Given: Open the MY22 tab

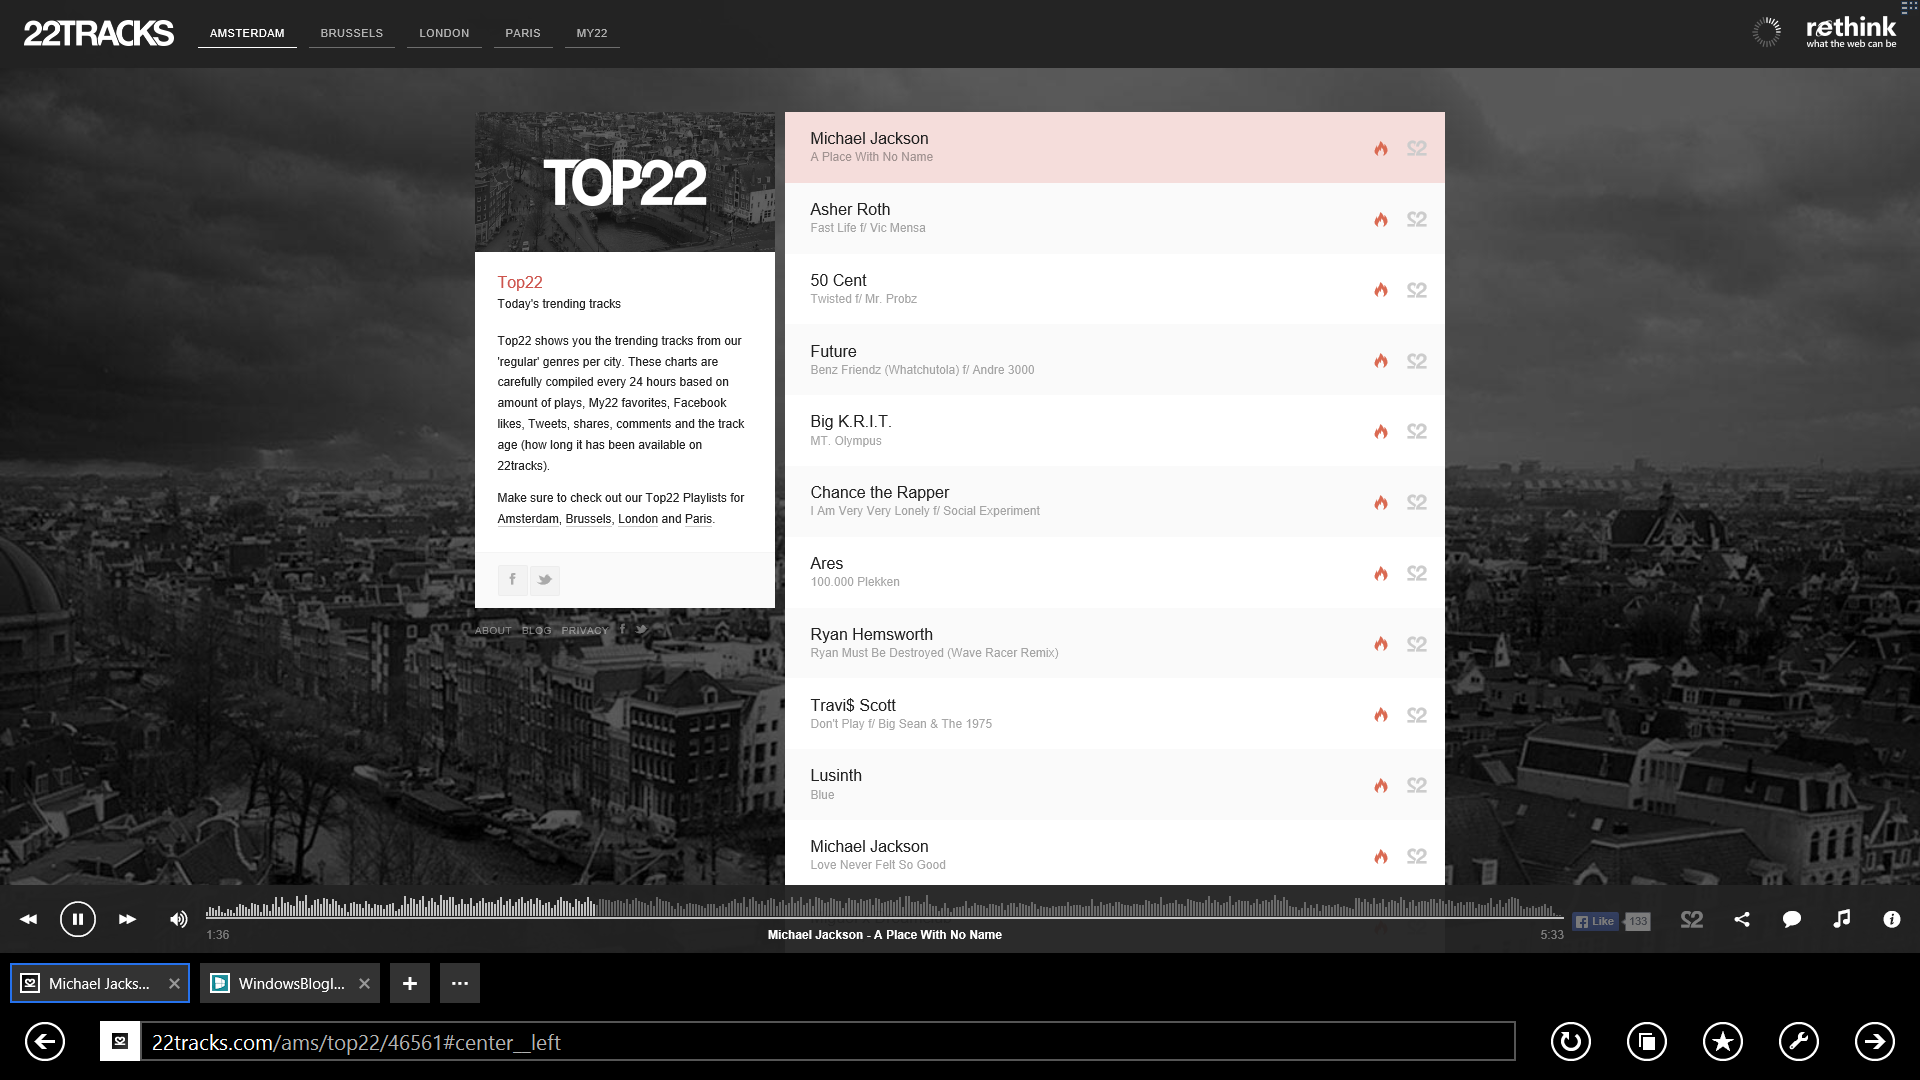Looking at the screenshot, I should 592,33.
